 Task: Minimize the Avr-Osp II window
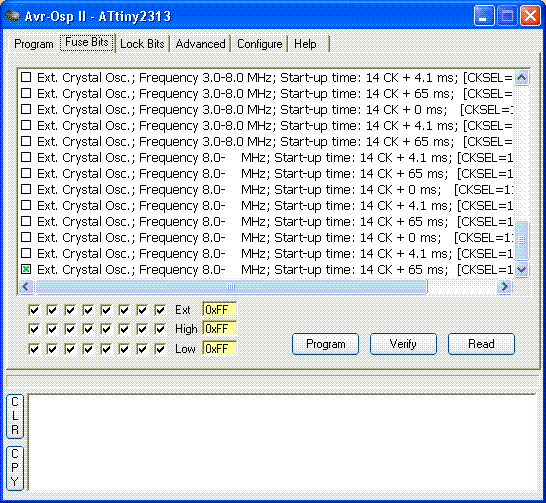[484, 16]
